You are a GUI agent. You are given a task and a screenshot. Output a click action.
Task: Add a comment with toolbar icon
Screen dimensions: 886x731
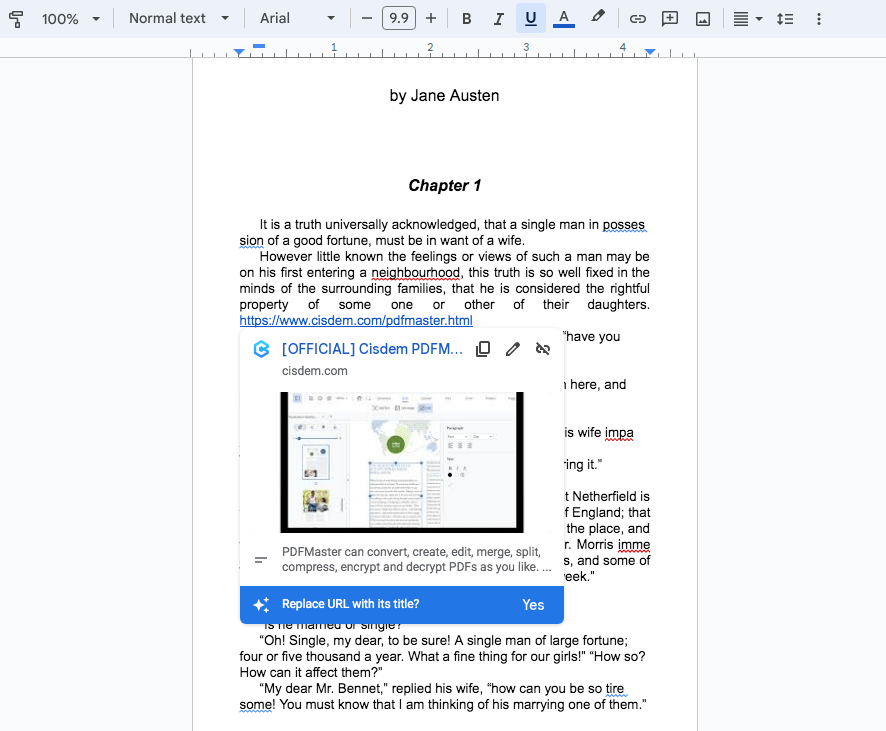tap(670, 19)
